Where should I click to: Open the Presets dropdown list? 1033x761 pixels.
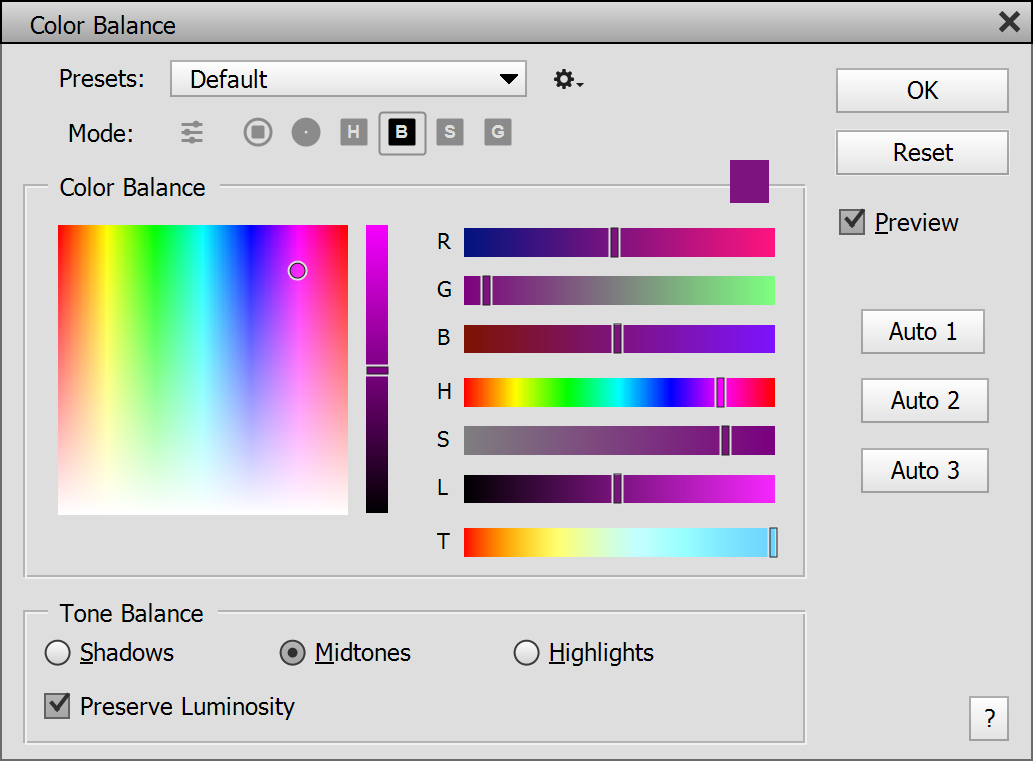tap(348, 79)
